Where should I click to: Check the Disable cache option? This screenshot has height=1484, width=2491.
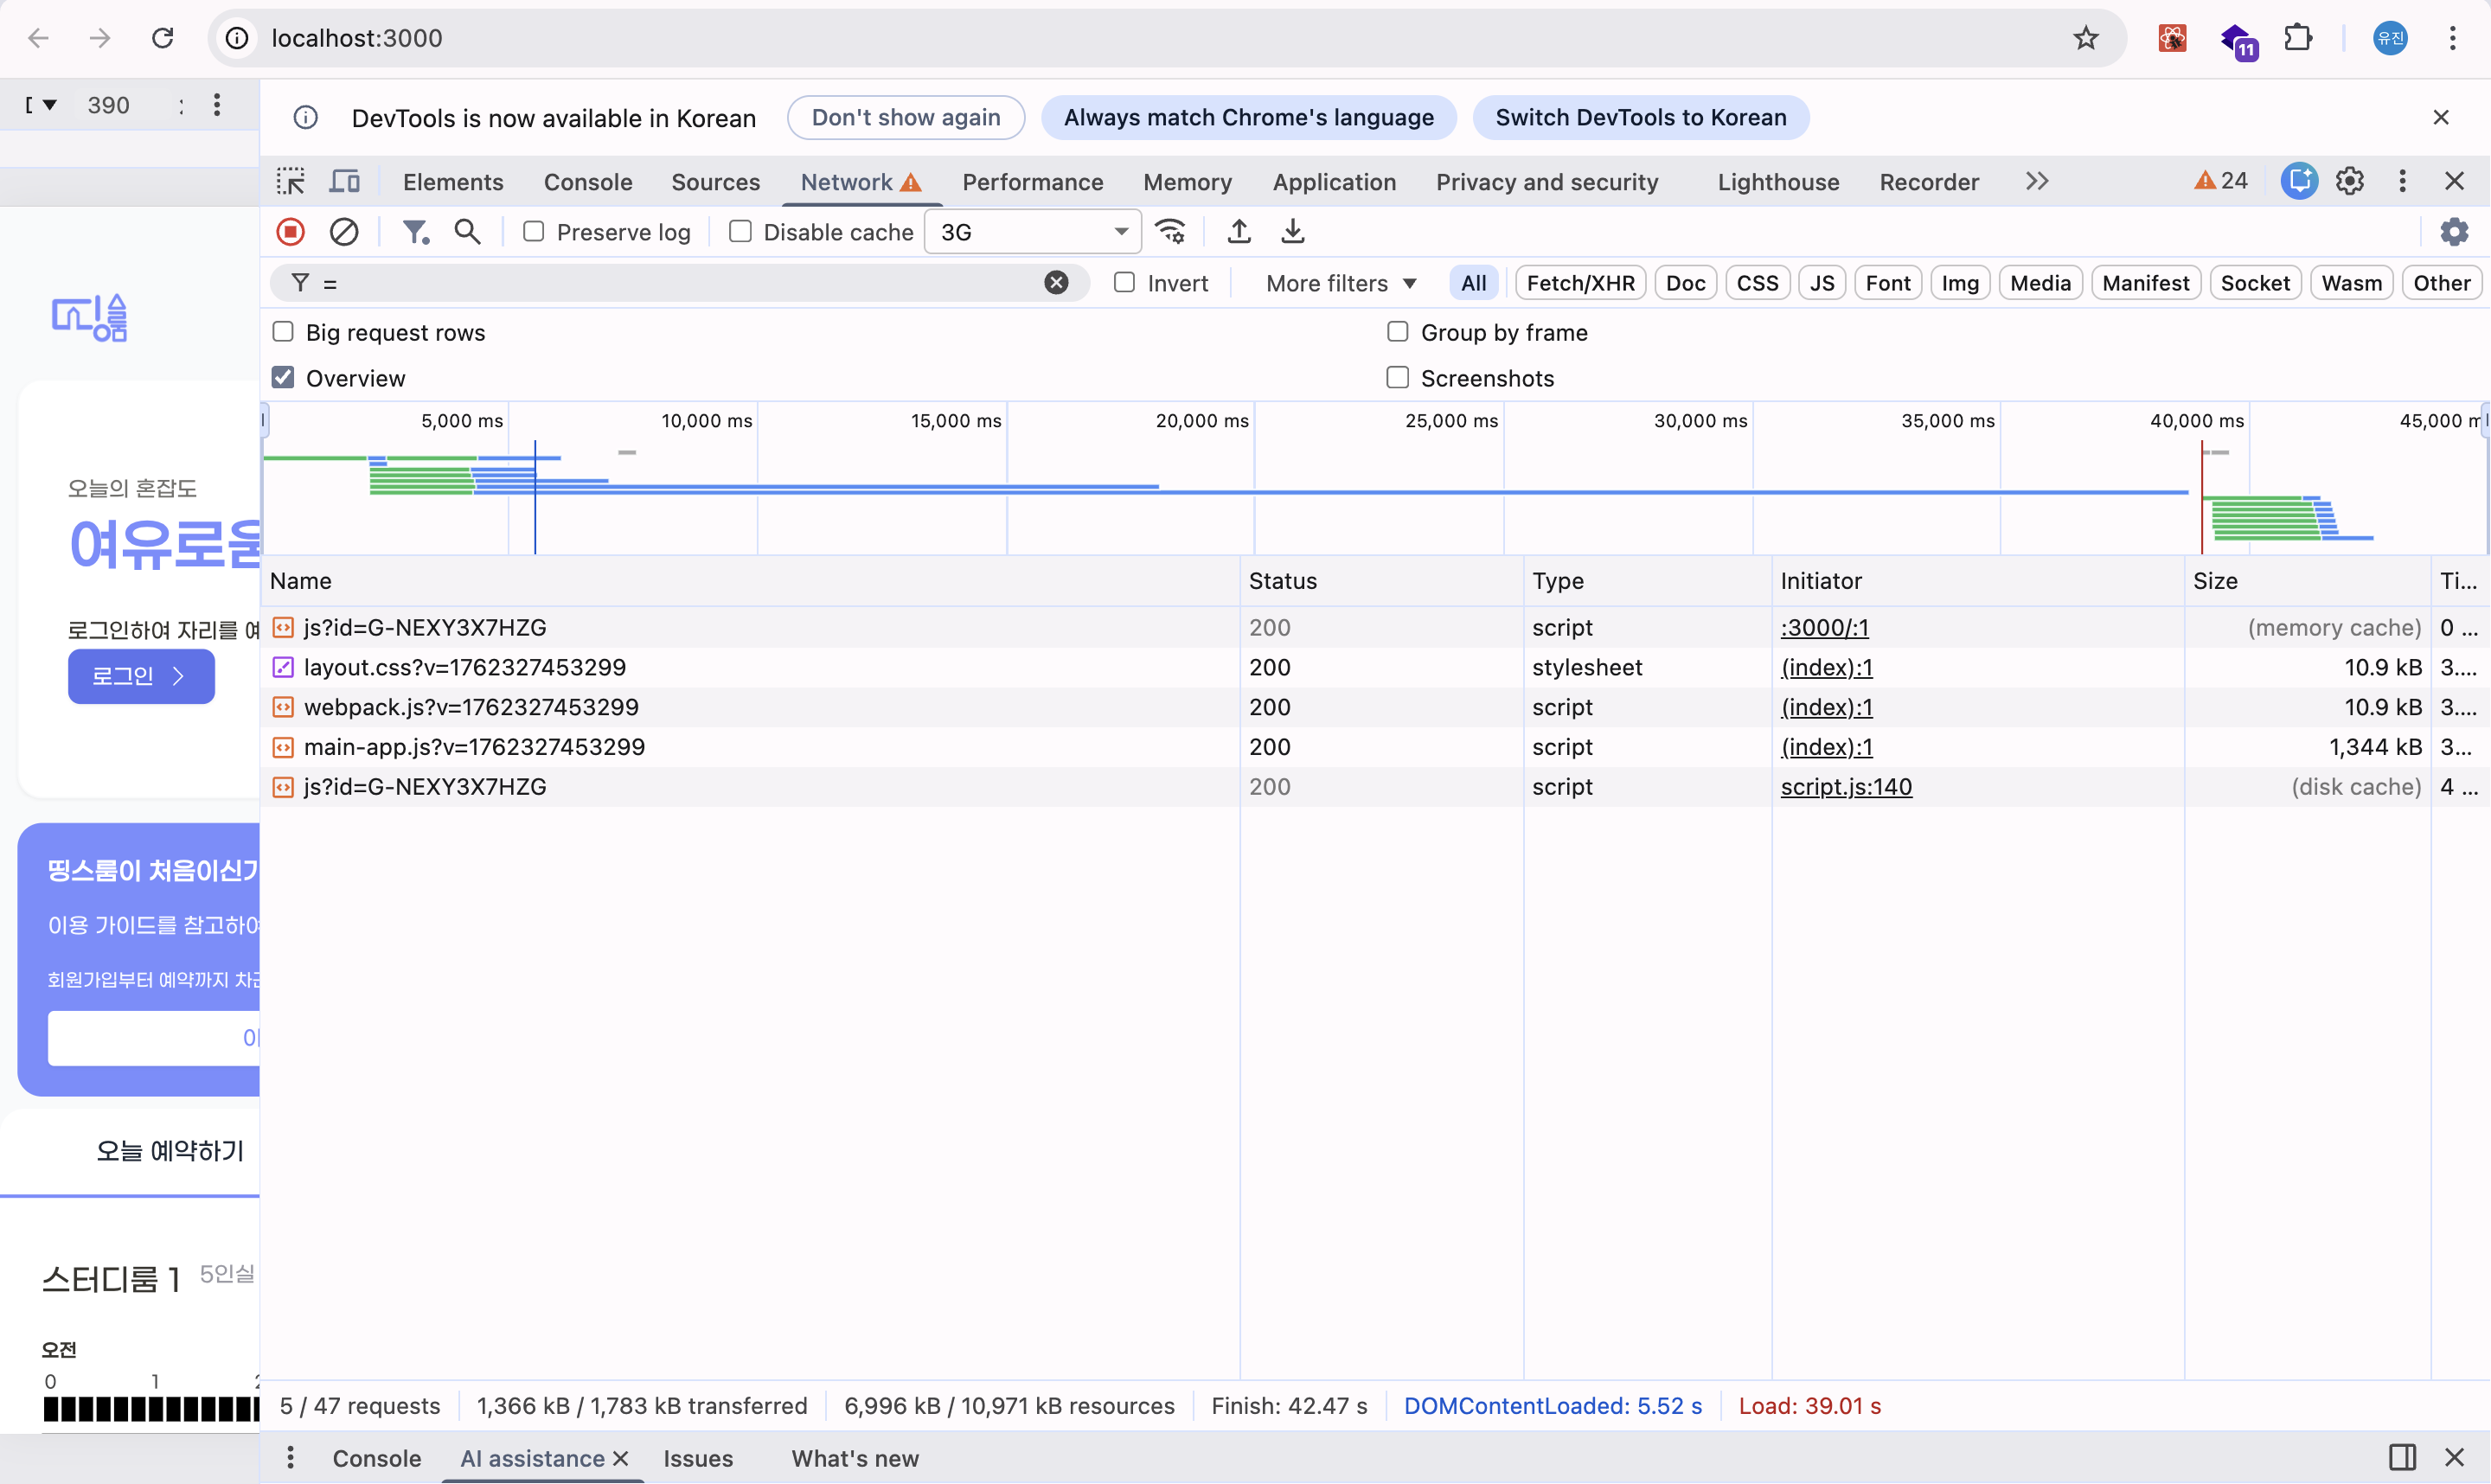pyautogui.click(x=741, y=232)
